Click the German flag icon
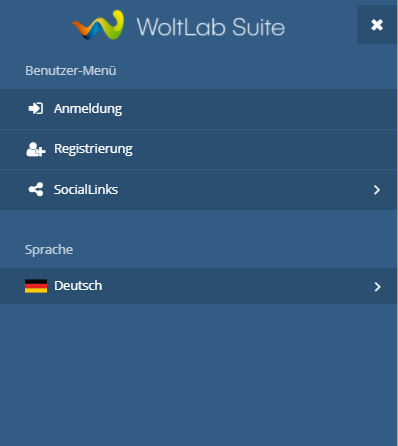The height and width of the screenshot is (446, 398). tap(36, 286)
